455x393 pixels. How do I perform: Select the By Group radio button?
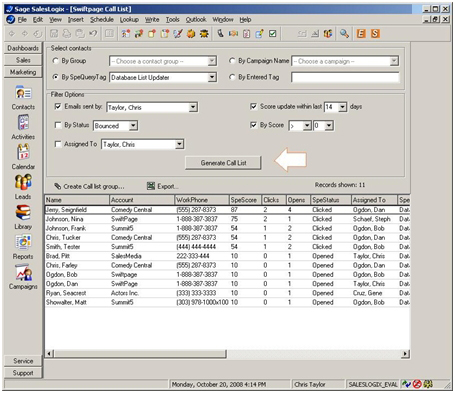coord(56,61)
